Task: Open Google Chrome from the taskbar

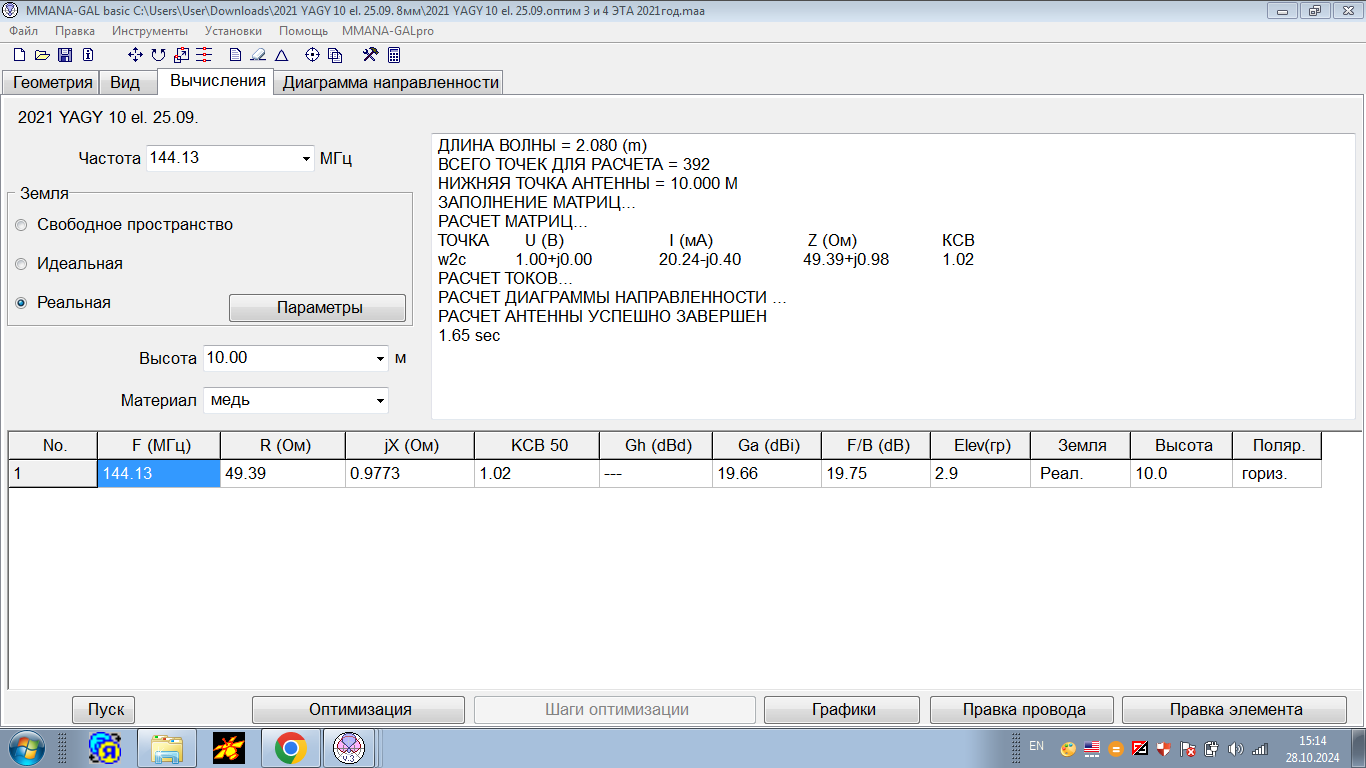Action: (x=291, y=747)
